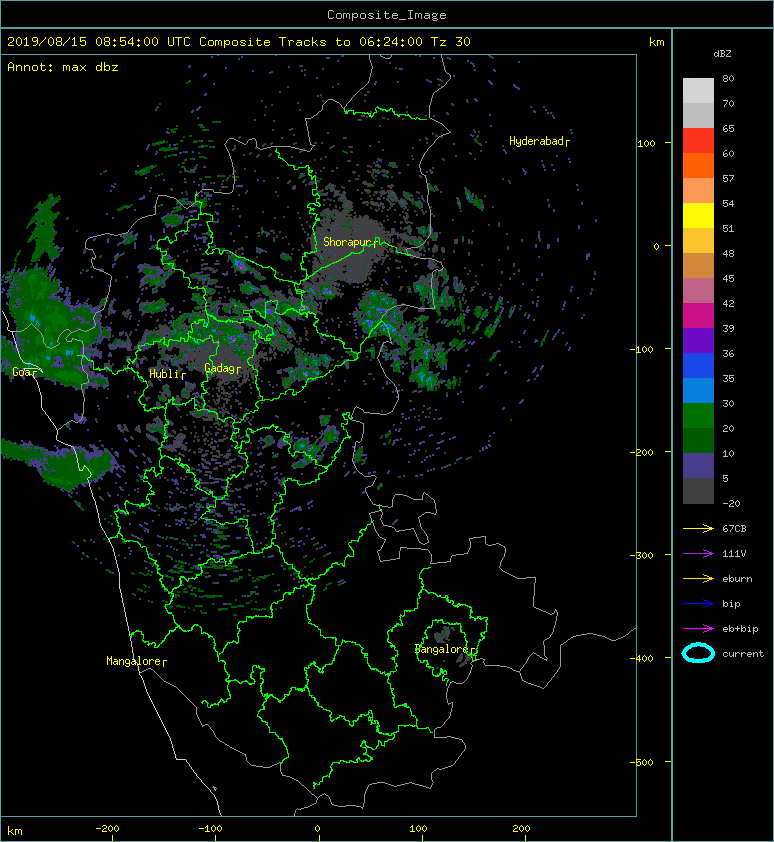Screen dimensions: 774x842
Task: Select the Bangalore city label
Action: pyautogui.click(x=444, y=649)
